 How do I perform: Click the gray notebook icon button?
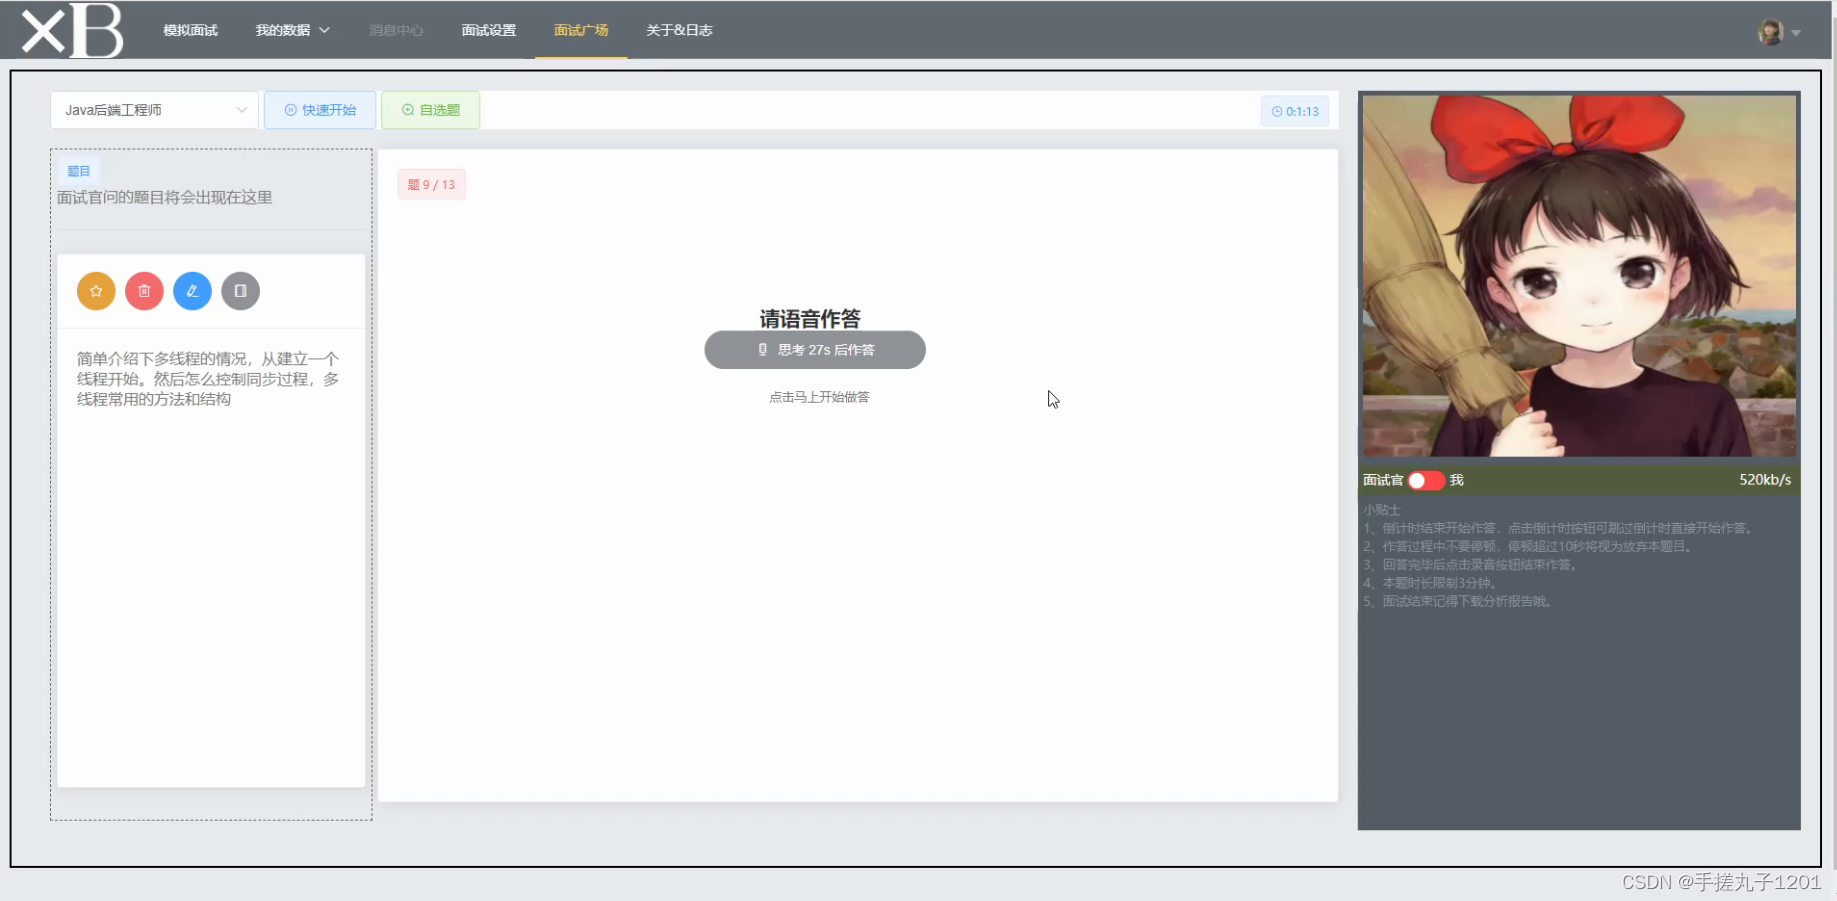click(240, 291)
